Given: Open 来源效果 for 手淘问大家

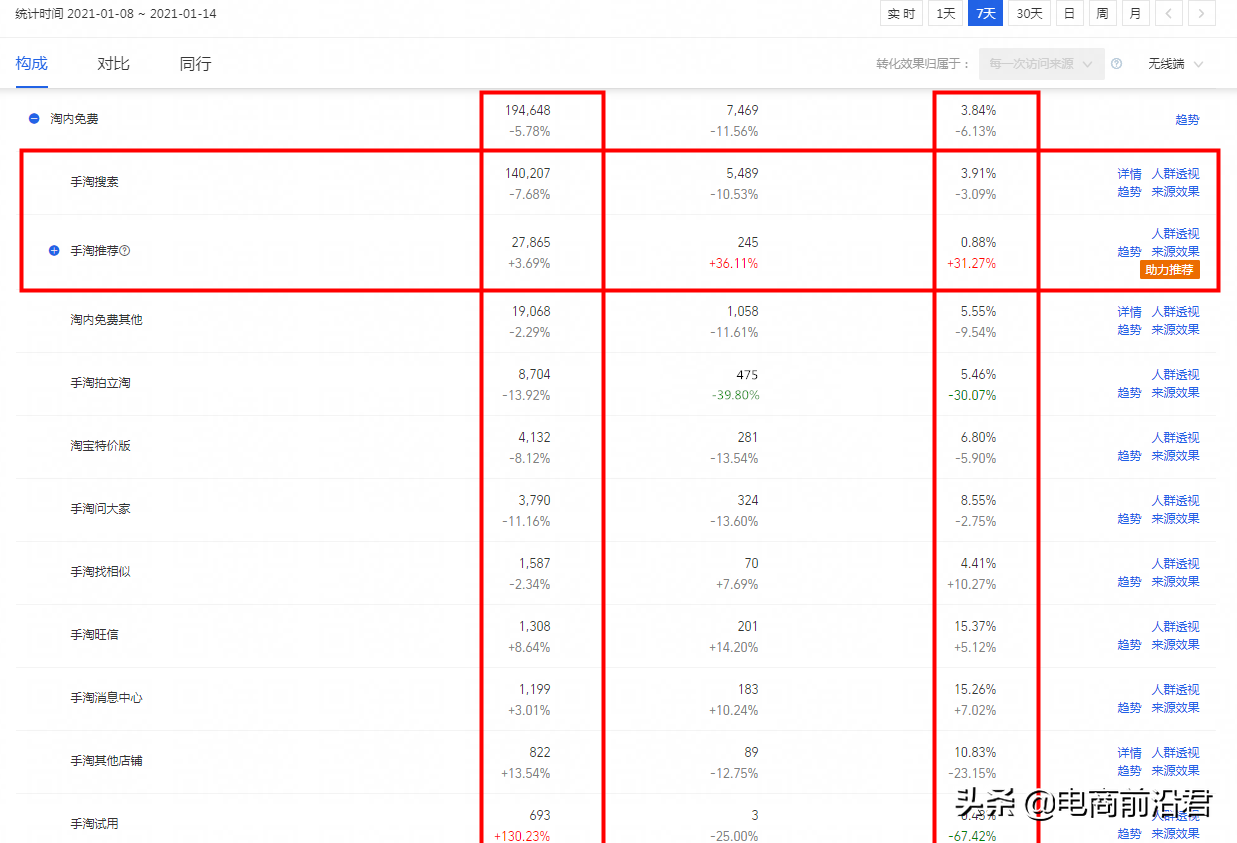Looking at the screenshot, I should coord(1175,519).
